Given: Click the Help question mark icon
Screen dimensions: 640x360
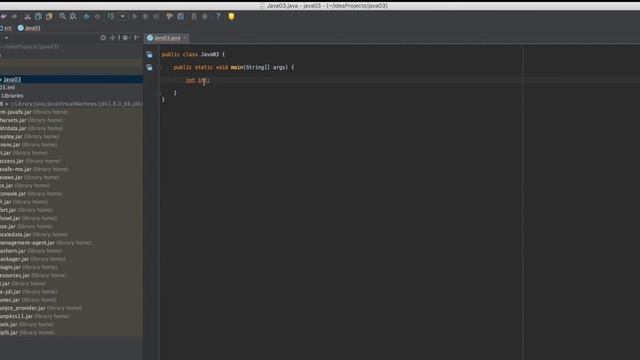Looking at the screenshot, I should click(218, 16).
